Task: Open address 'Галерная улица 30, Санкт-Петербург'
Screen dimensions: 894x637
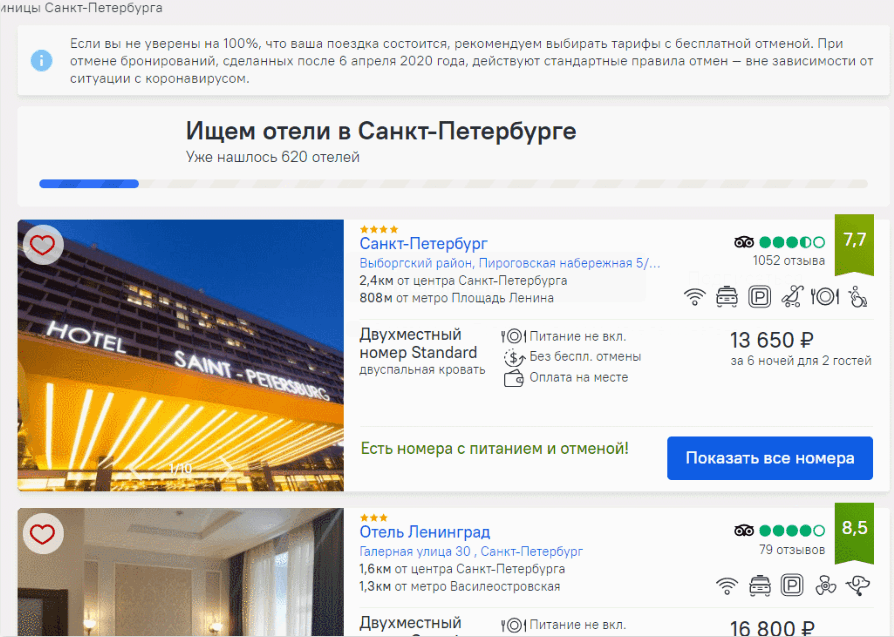Action: click(471, 551)
